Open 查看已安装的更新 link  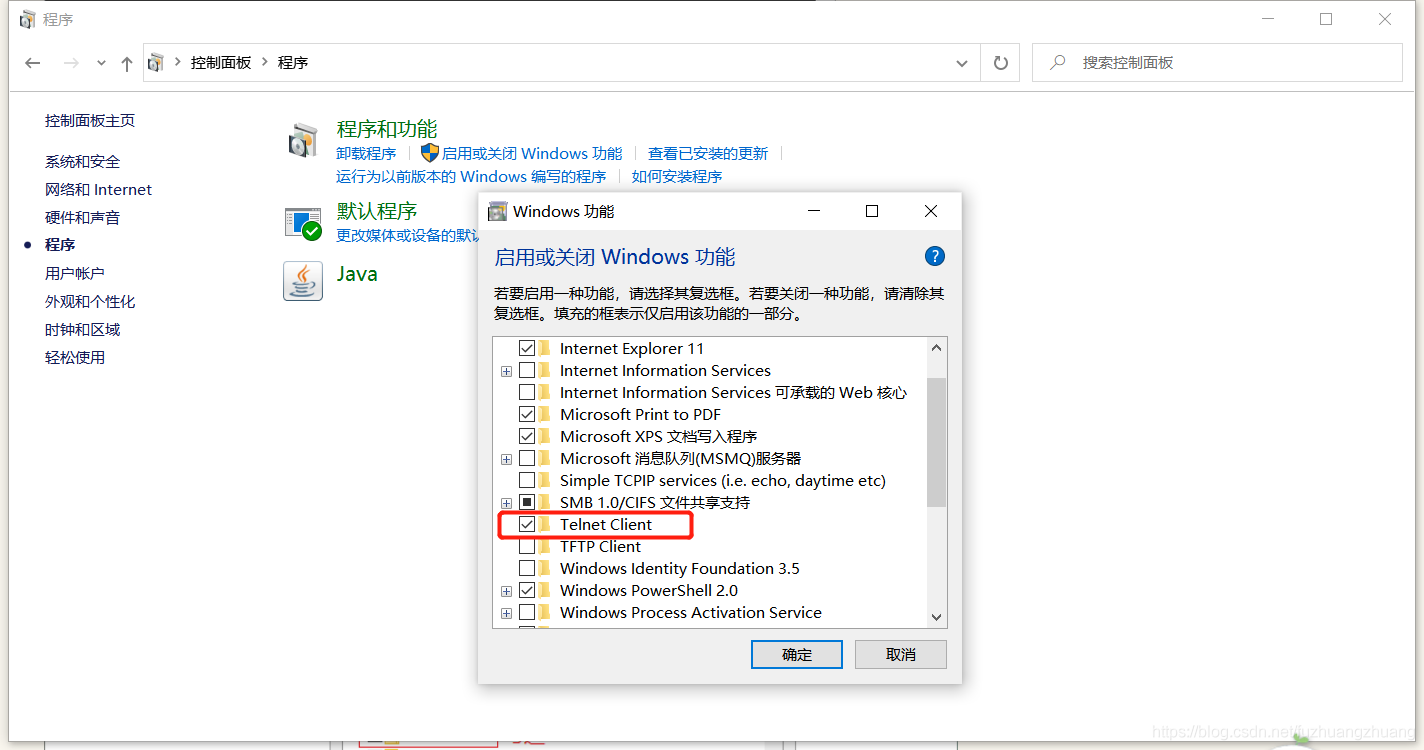click(708, 154)
